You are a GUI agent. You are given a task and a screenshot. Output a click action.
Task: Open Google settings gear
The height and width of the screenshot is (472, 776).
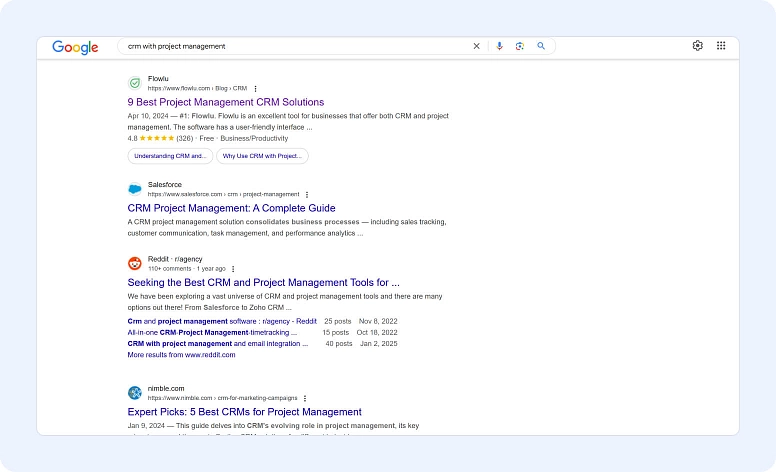[x=698, y=46]
